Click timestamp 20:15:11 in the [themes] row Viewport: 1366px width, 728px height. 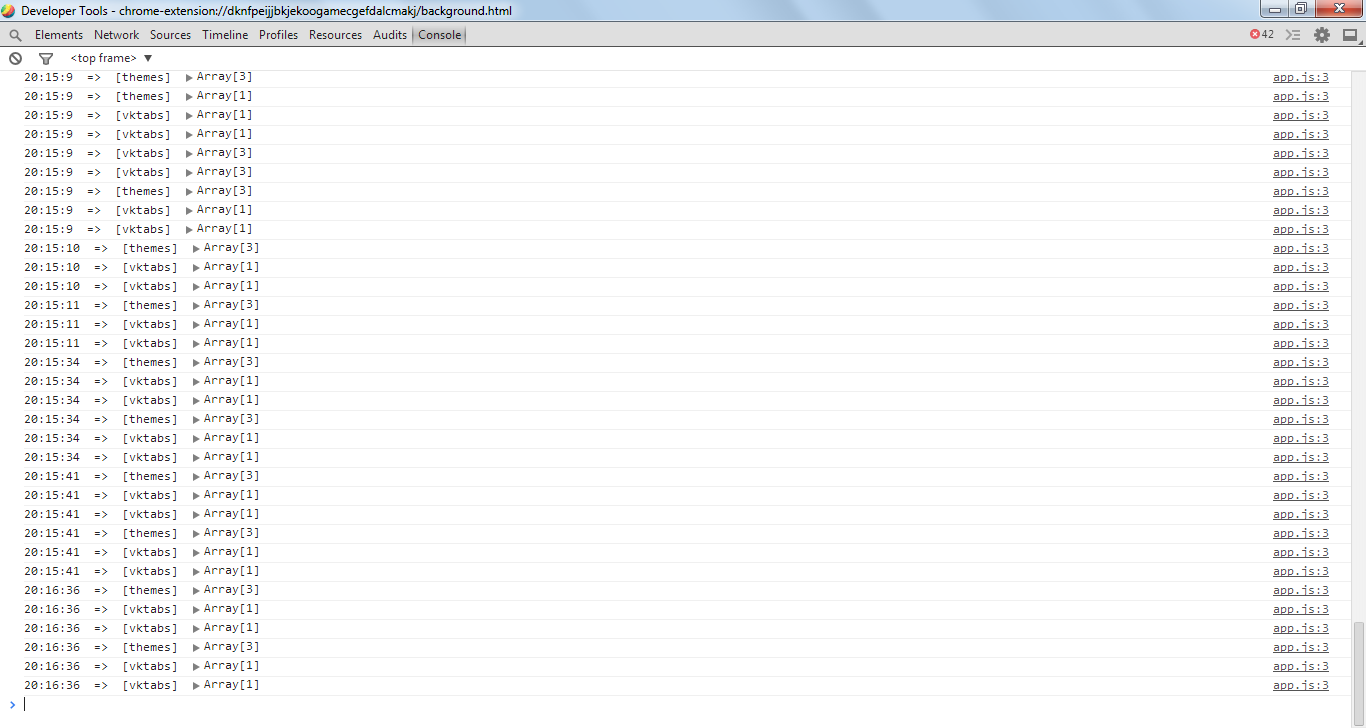(52, 305)
